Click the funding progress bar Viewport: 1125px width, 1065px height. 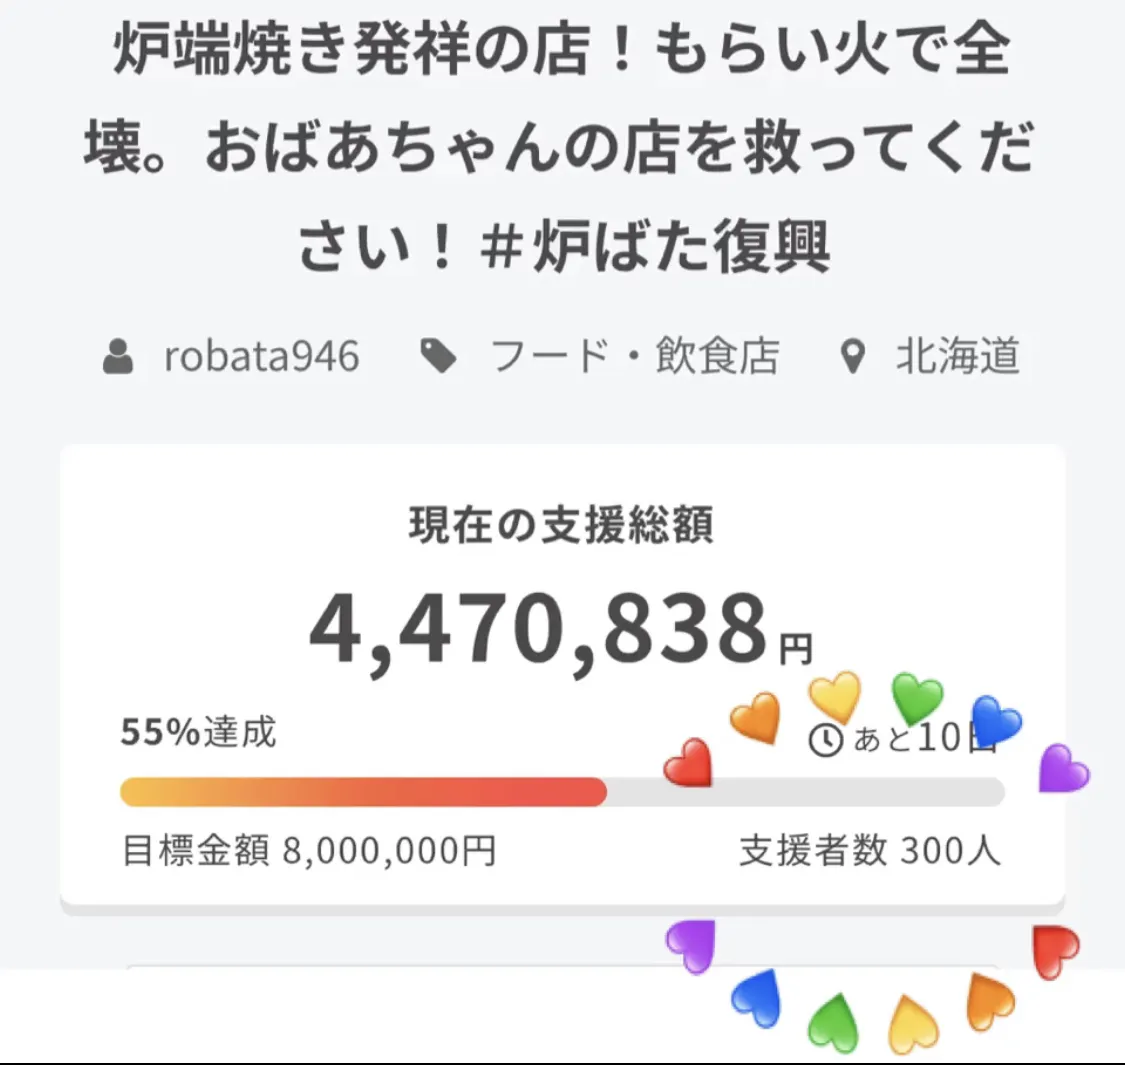400,792
